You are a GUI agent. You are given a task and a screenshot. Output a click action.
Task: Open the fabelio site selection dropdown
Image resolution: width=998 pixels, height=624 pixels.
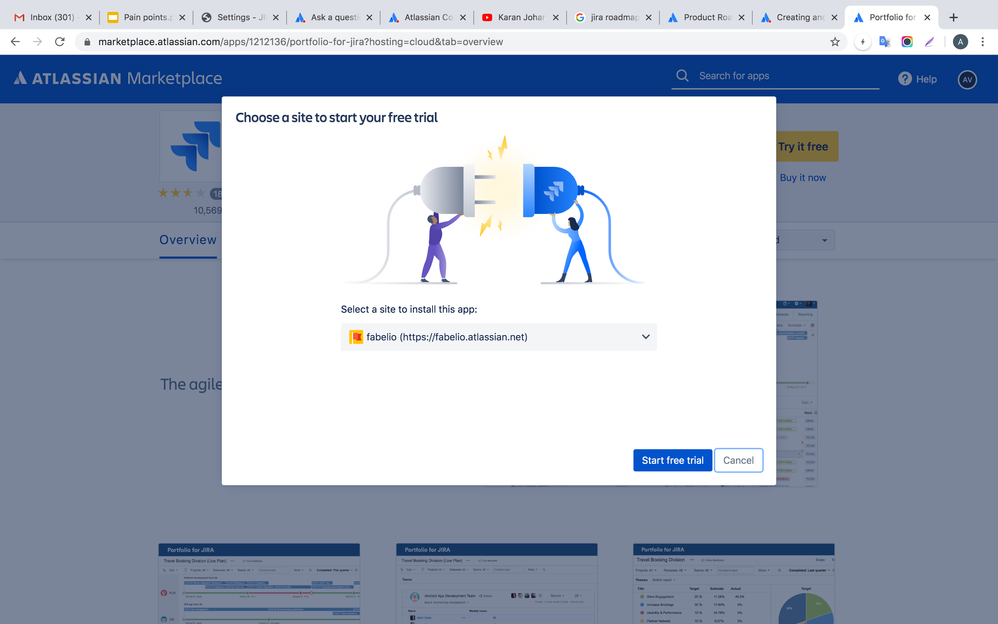pyautogui.click(x=498, y=337)
